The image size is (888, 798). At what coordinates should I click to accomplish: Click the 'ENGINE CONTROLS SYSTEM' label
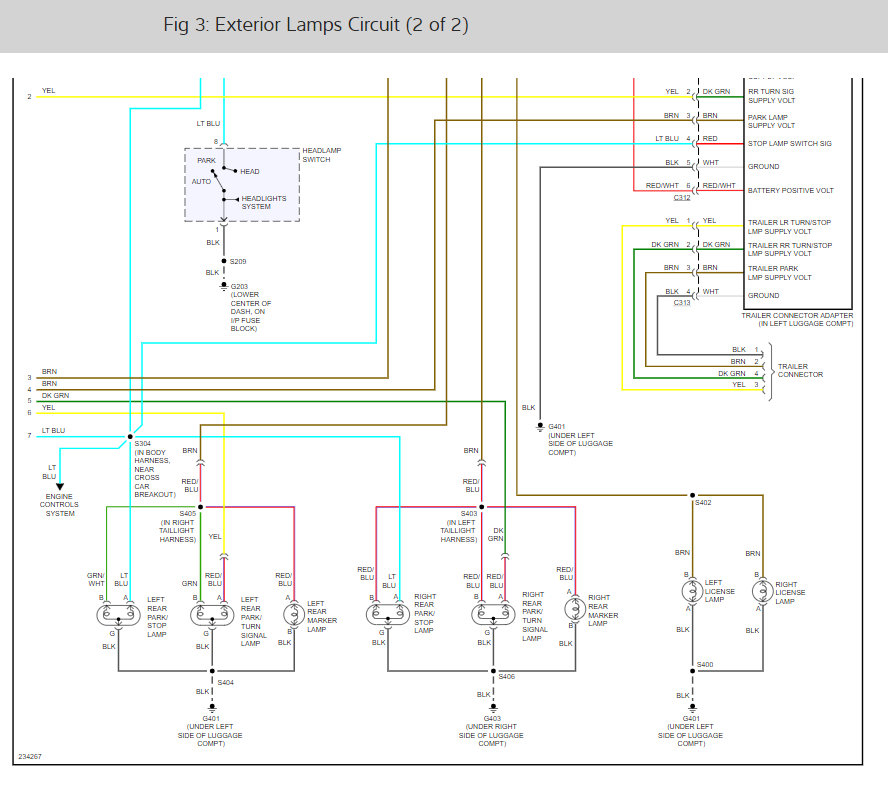point(59,505)
